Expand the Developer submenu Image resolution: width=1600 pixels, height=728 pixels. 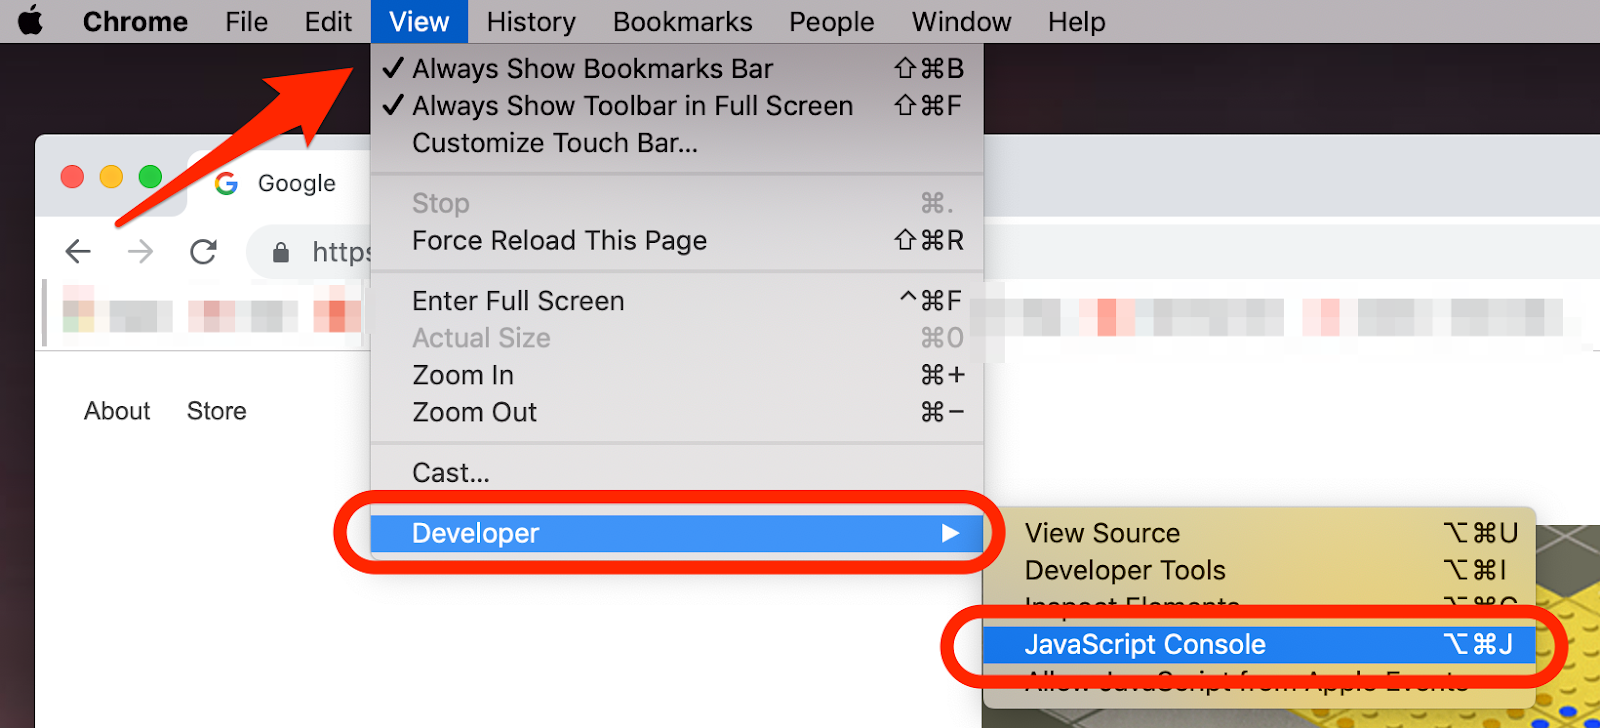[x=677, y=533]
